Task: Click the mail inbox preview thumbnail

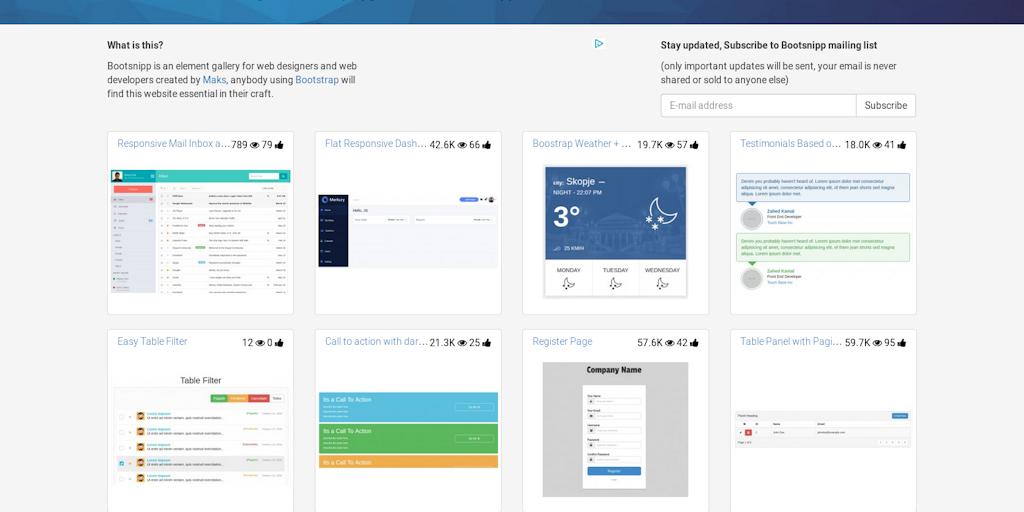Action: click(x=200, y=231)
